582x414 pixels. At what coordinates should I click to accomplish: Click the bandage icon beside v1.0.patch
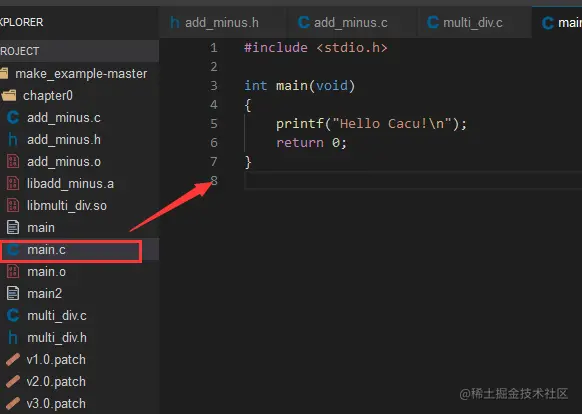click(x=13, y=359)
